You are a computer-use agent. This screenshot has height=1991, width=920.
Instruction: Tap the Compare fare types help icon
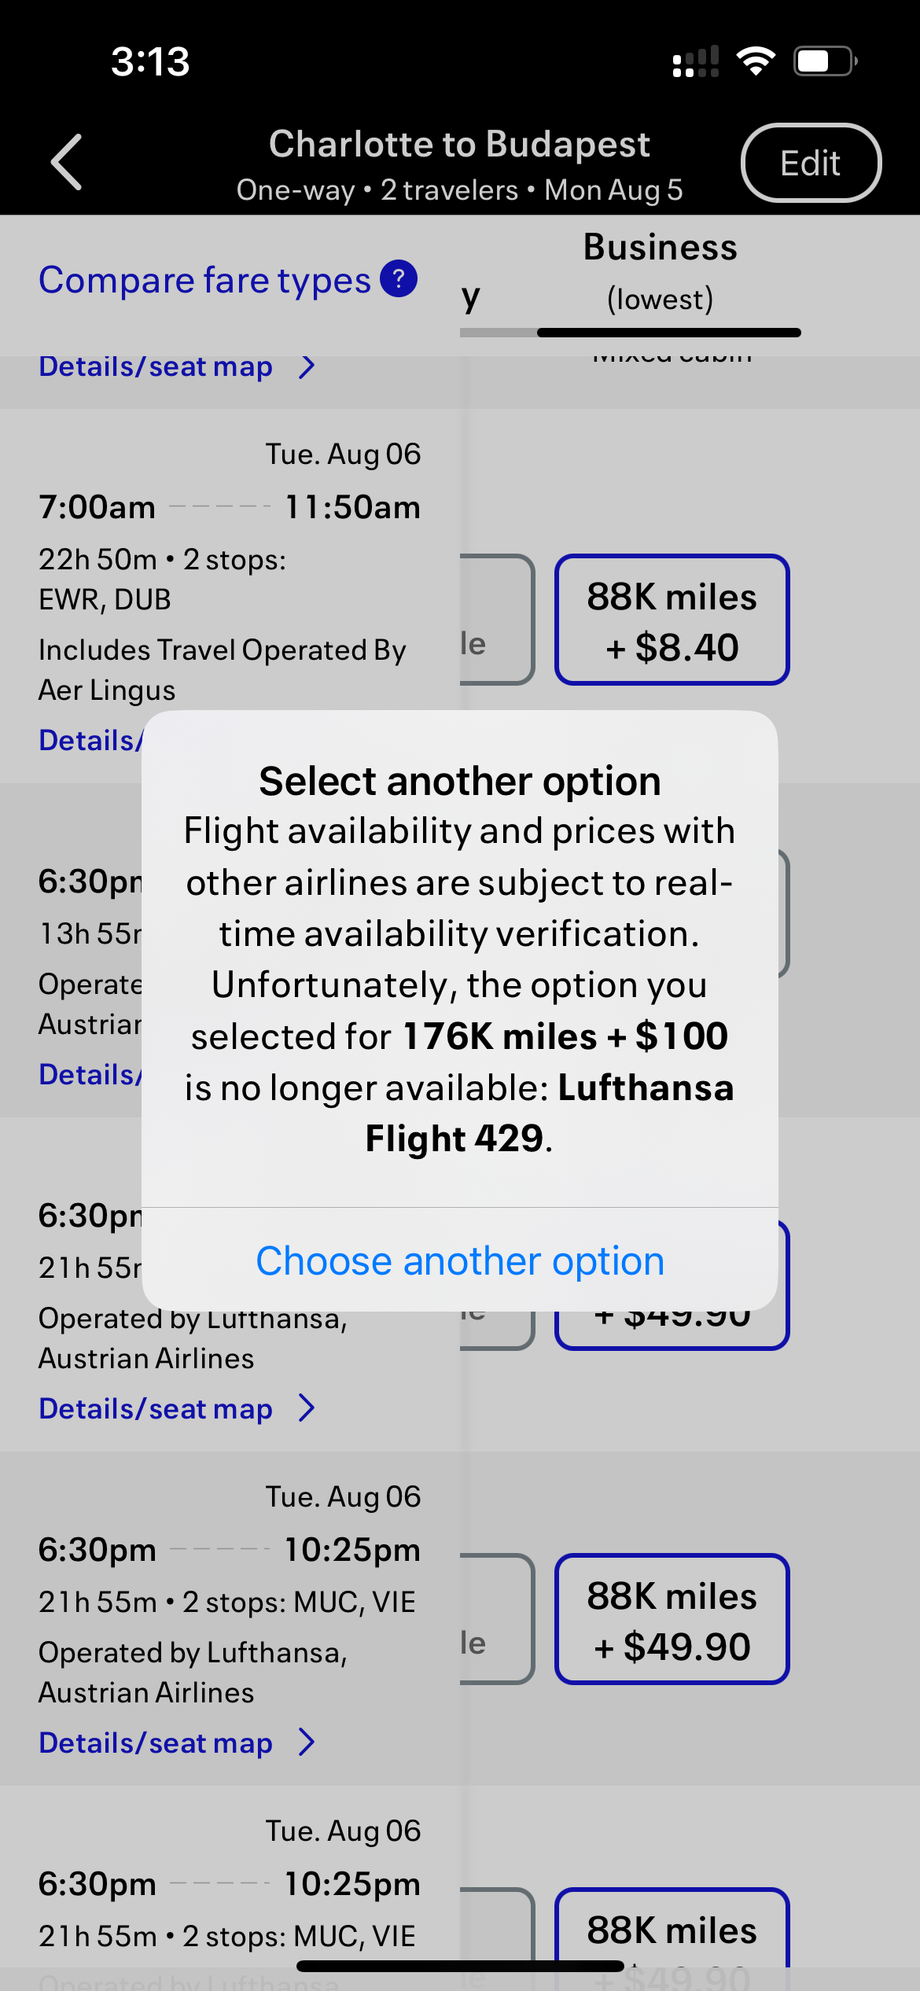click(x=398, y=279)
